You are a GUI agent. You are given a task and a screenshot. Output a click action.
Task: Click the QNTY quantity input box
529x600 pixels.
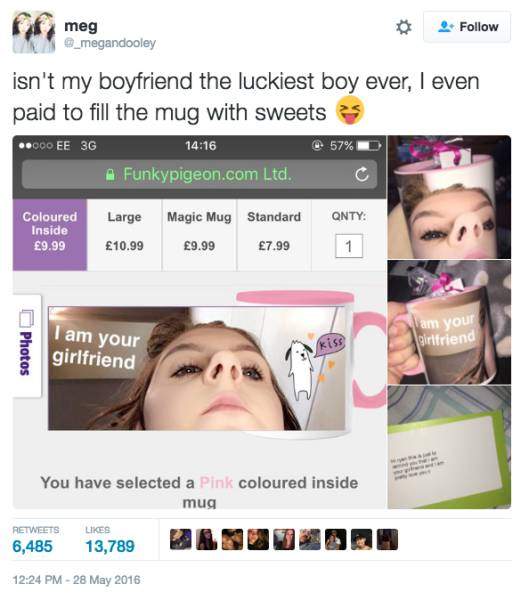coord(349,246)
